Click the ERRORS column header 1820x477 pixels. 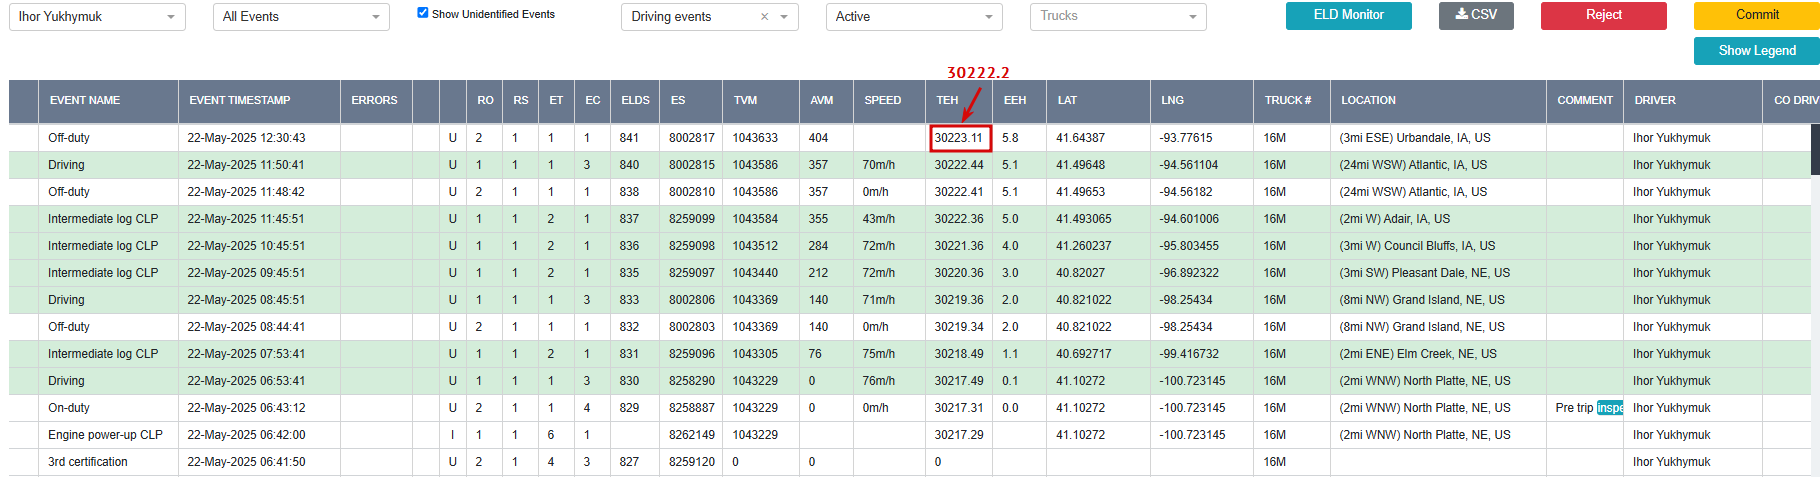coord(374,101)
